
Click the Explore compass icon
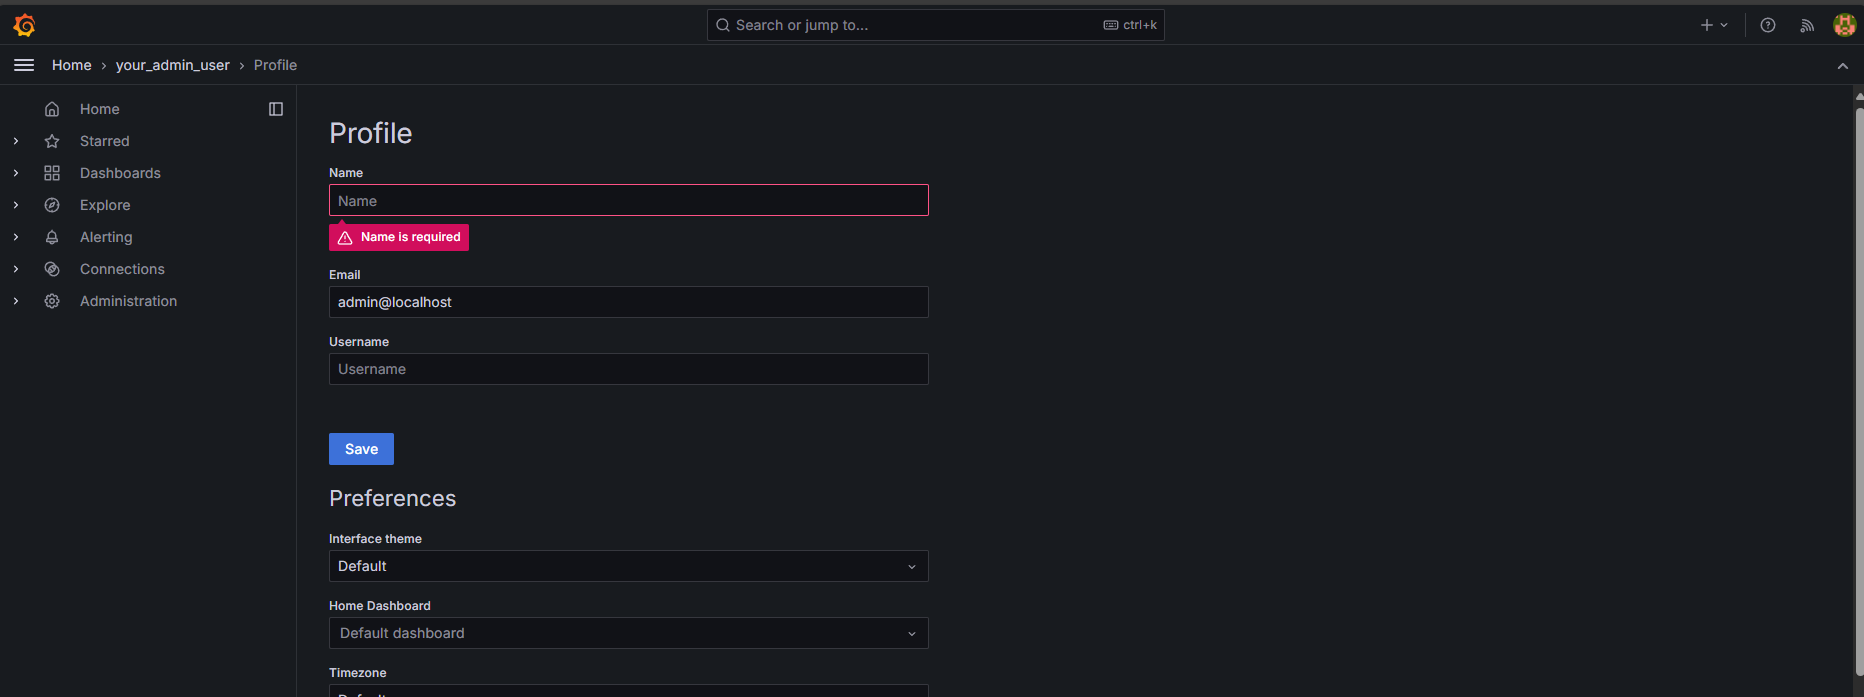click(x=52, y=205)
